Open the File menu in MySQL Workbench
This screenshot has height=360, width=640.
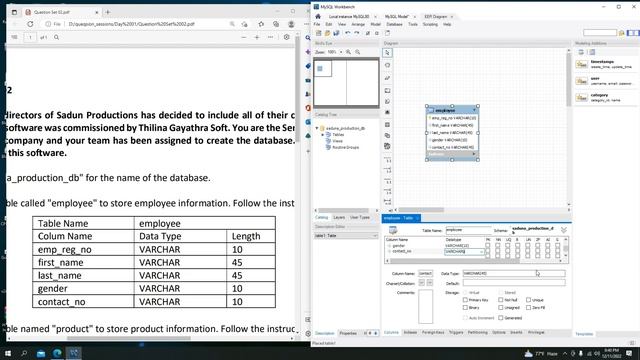(317, 24)
